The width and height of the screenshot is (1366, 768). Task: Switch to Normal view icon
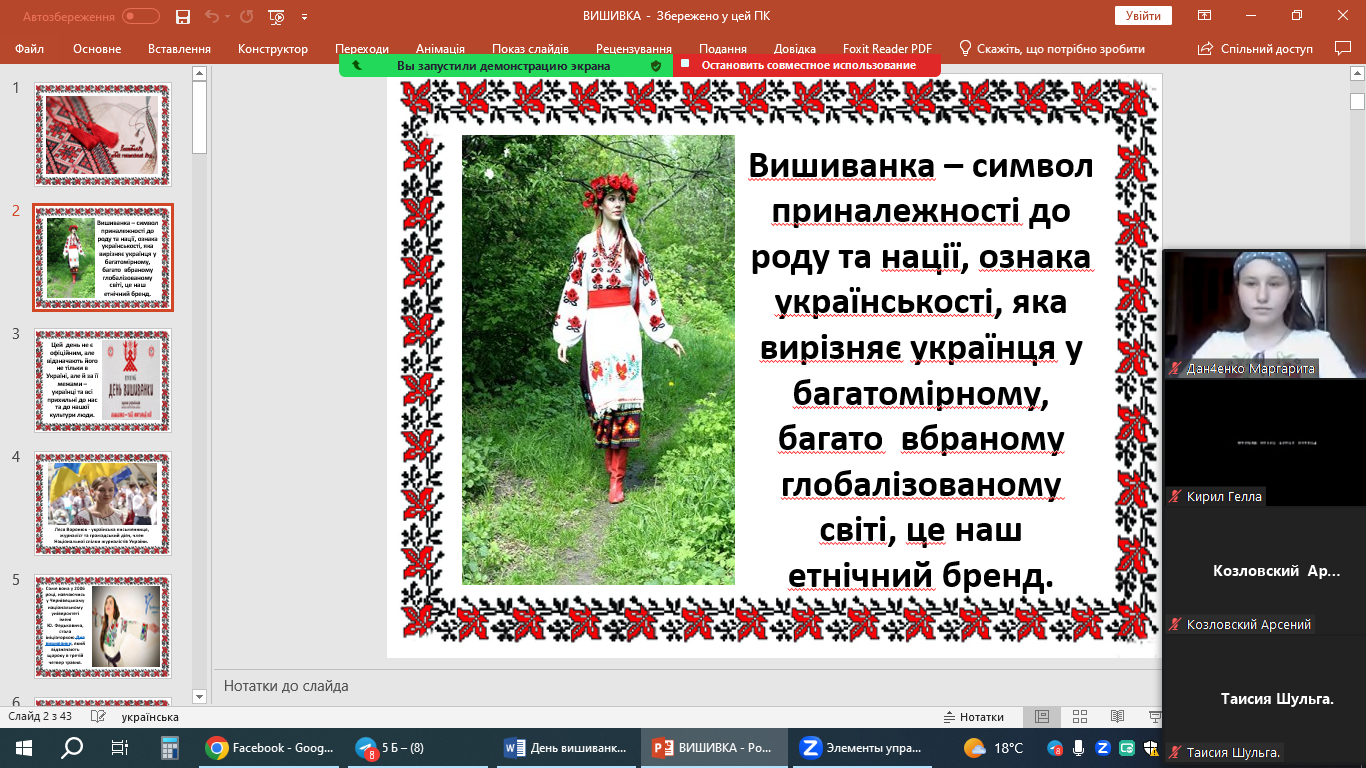pyautogui.click(x=1042, y=717)
